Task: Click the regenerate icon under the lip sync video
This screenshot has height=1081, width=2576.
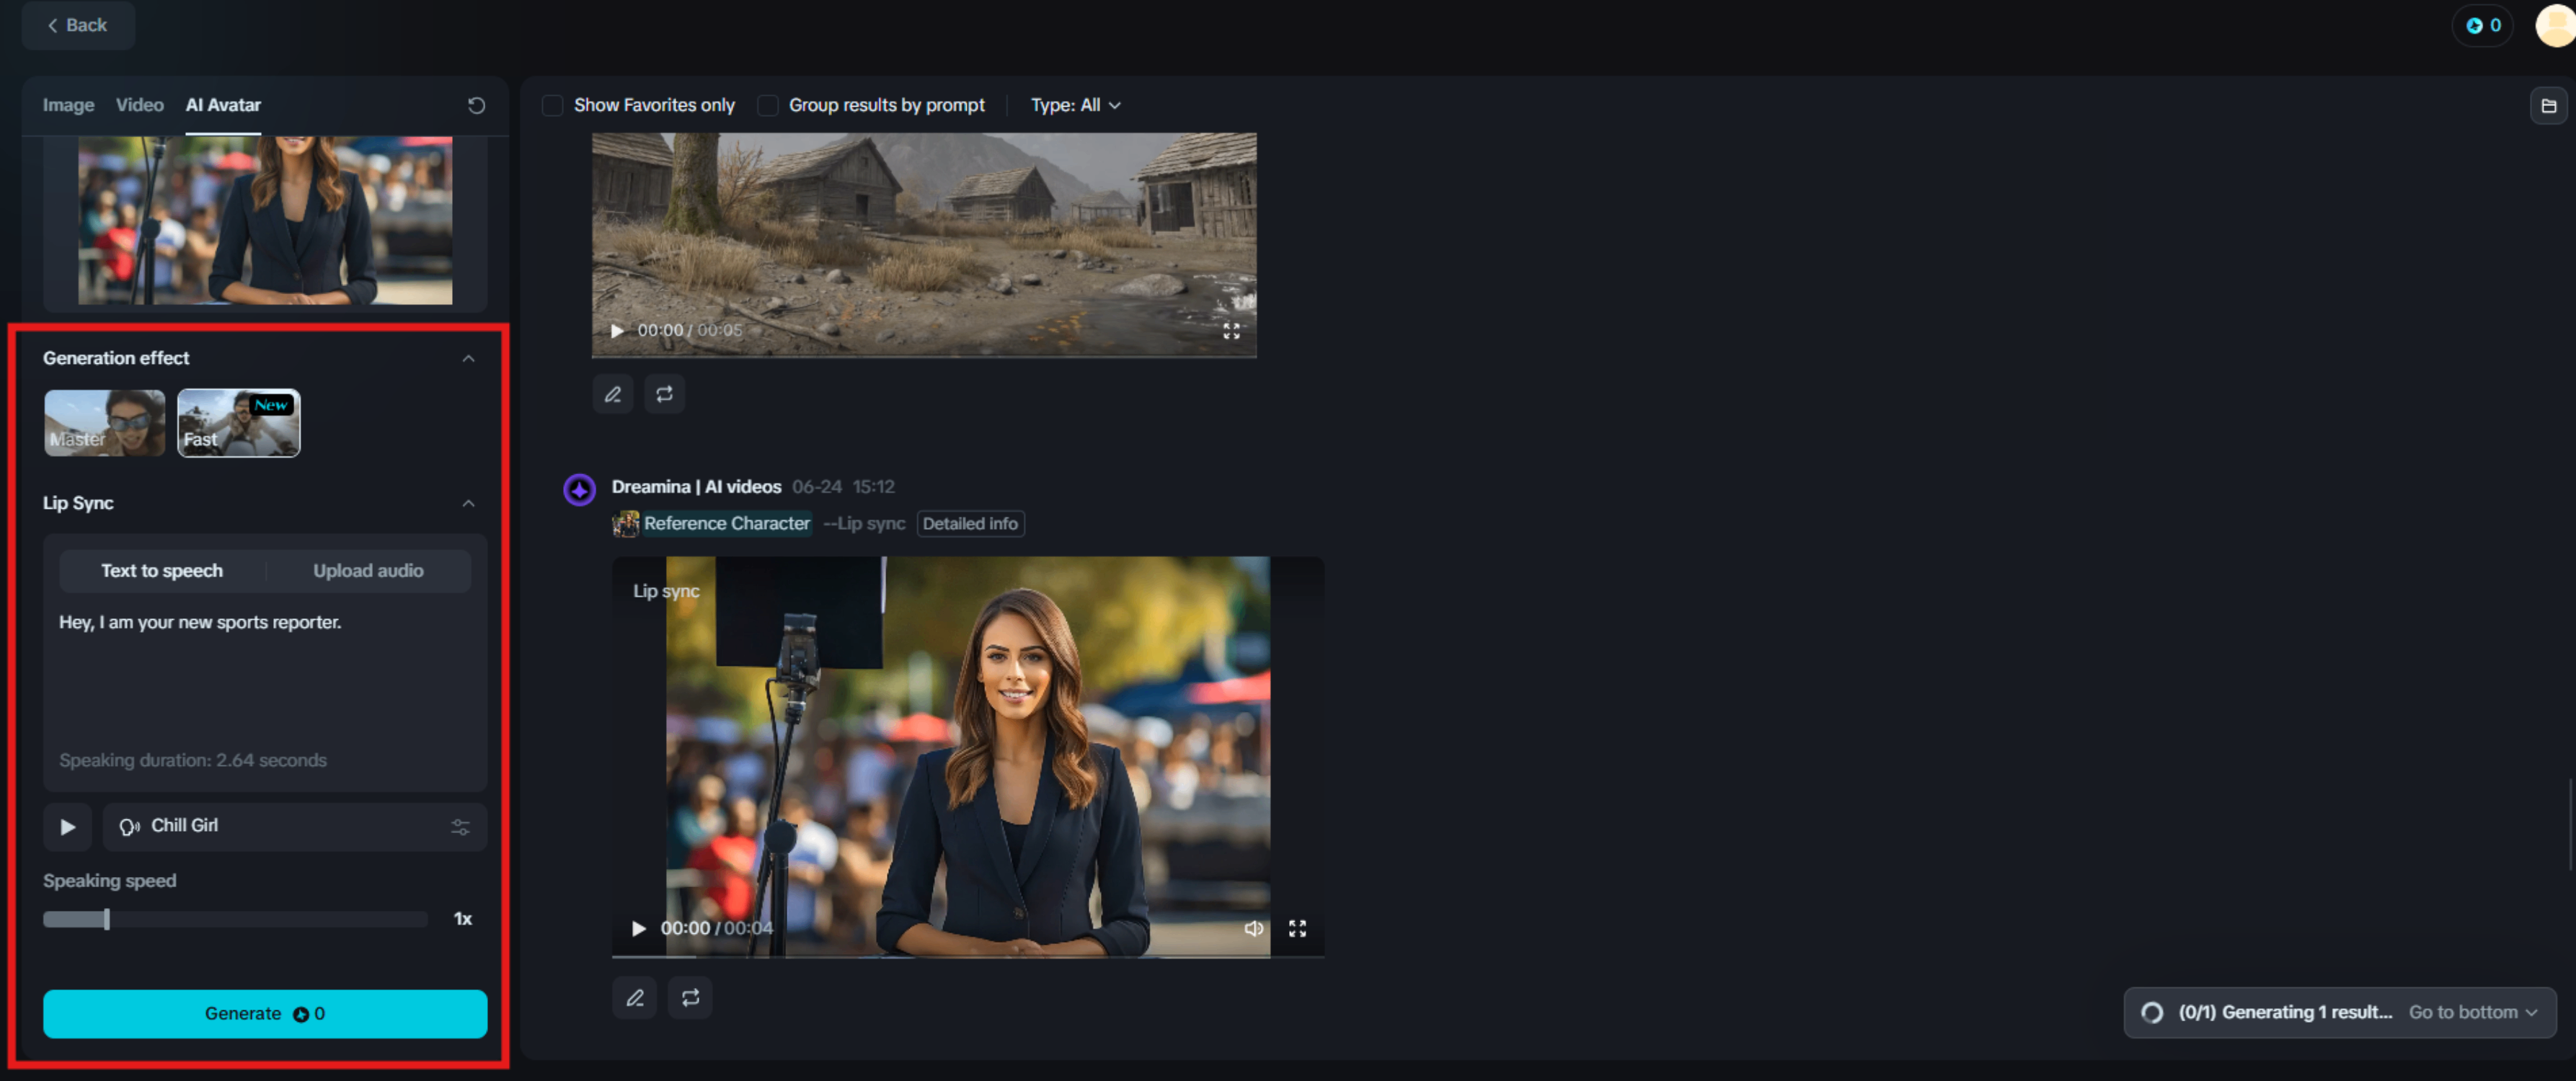Action: 690,998
